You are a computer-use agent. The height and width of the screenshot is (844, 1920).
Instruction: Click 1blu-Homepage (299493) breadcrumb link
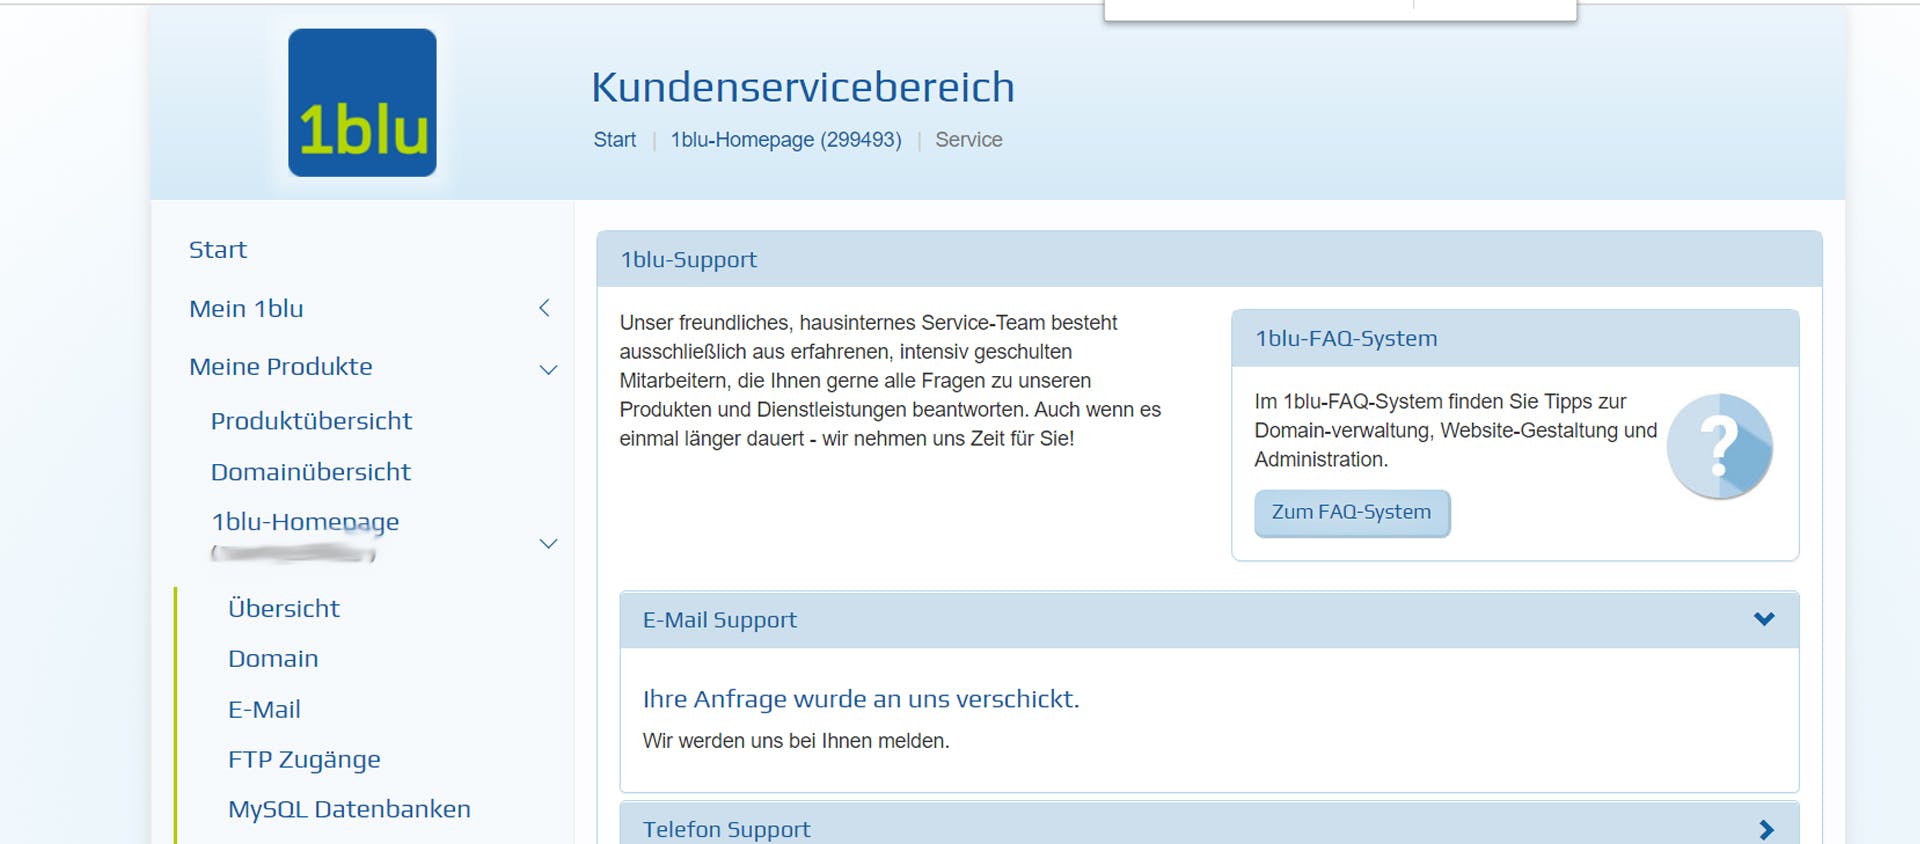(x=786, y=140)
